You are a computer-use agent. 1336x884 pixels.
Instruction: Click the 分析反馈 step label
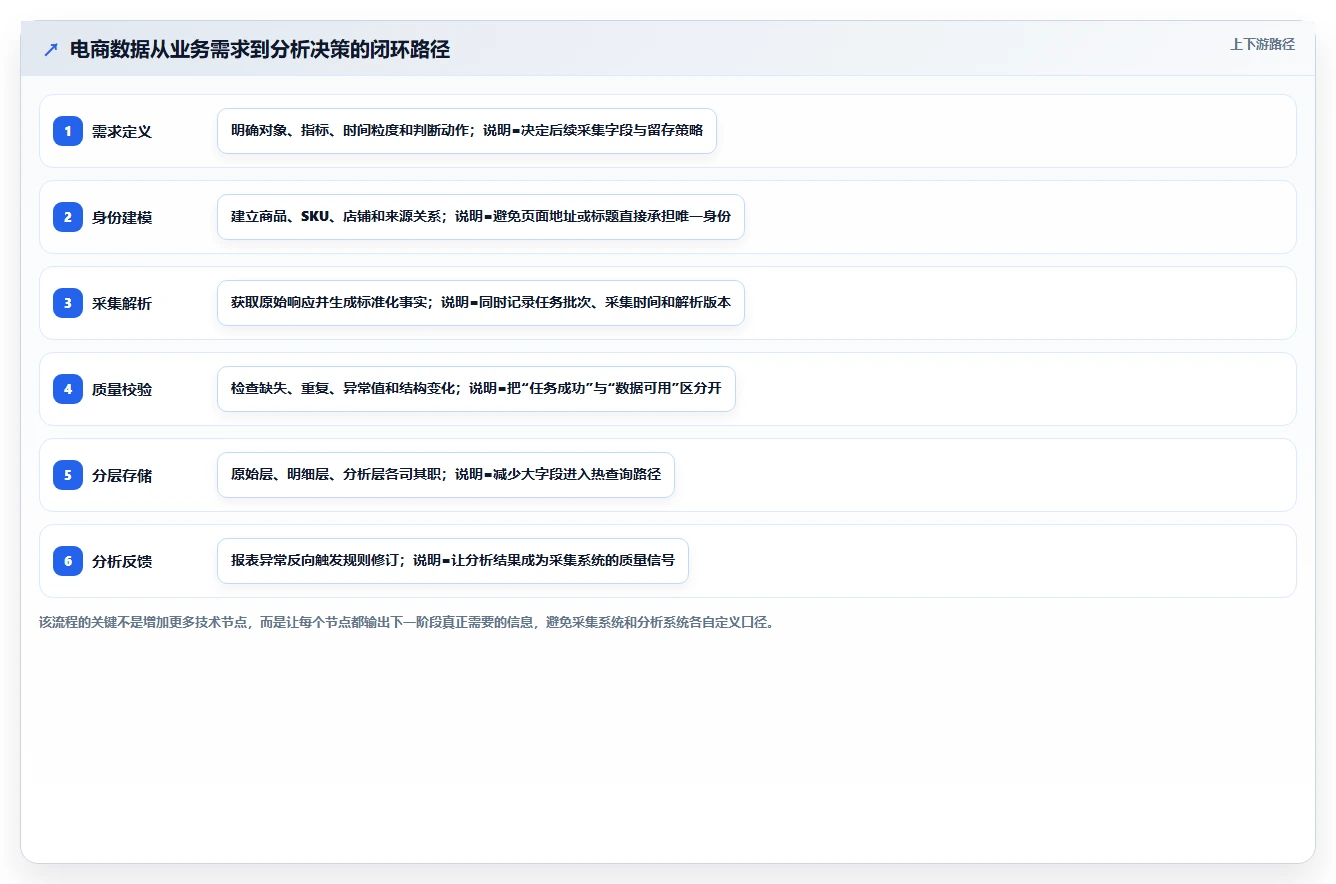pyautogui.click(x=122, y=561)
